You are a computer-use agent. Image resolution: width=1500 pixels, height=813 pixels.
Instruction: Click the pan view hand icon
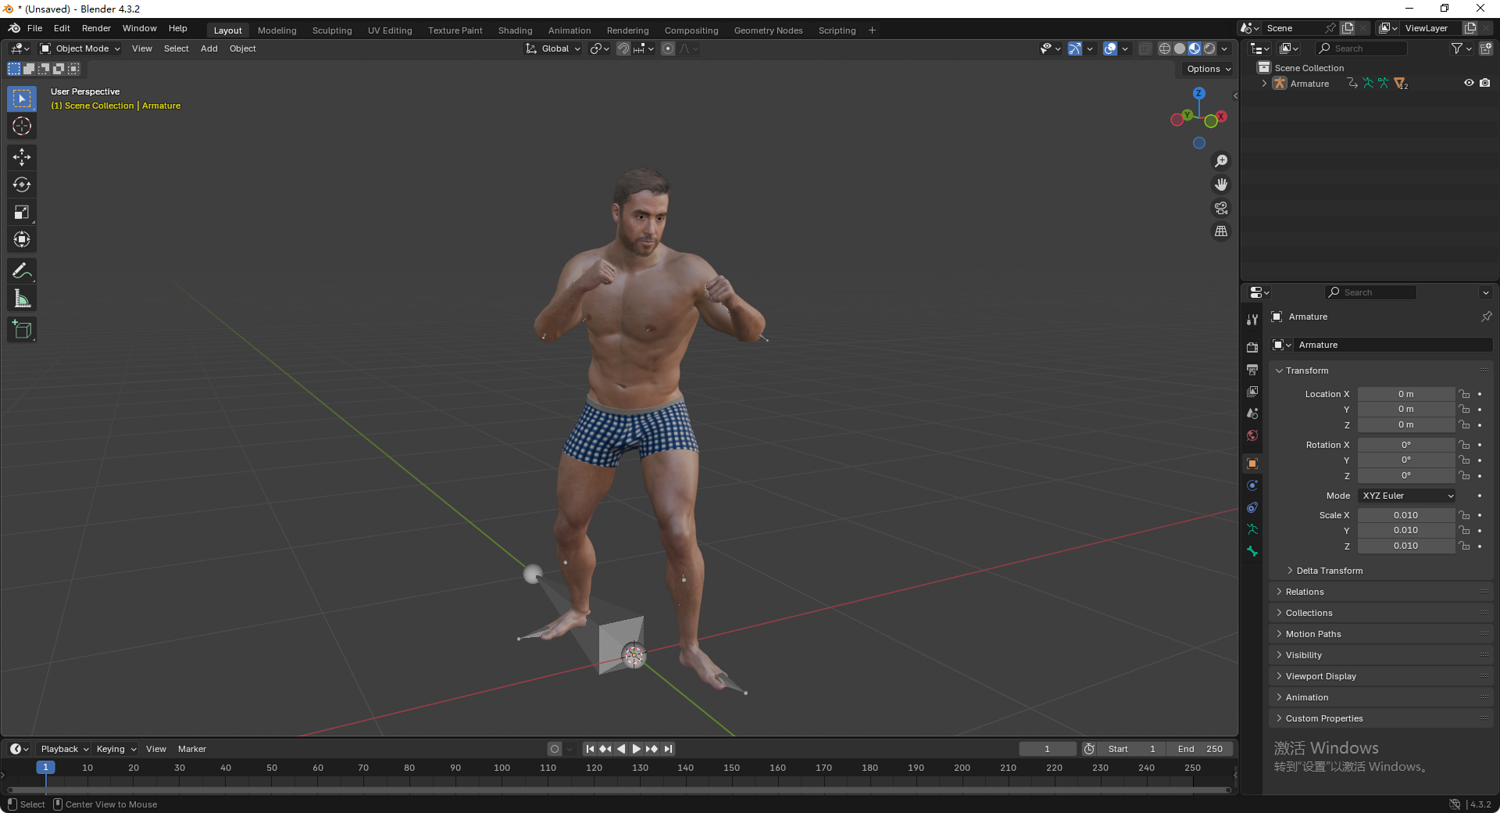tap(1221, 184)
